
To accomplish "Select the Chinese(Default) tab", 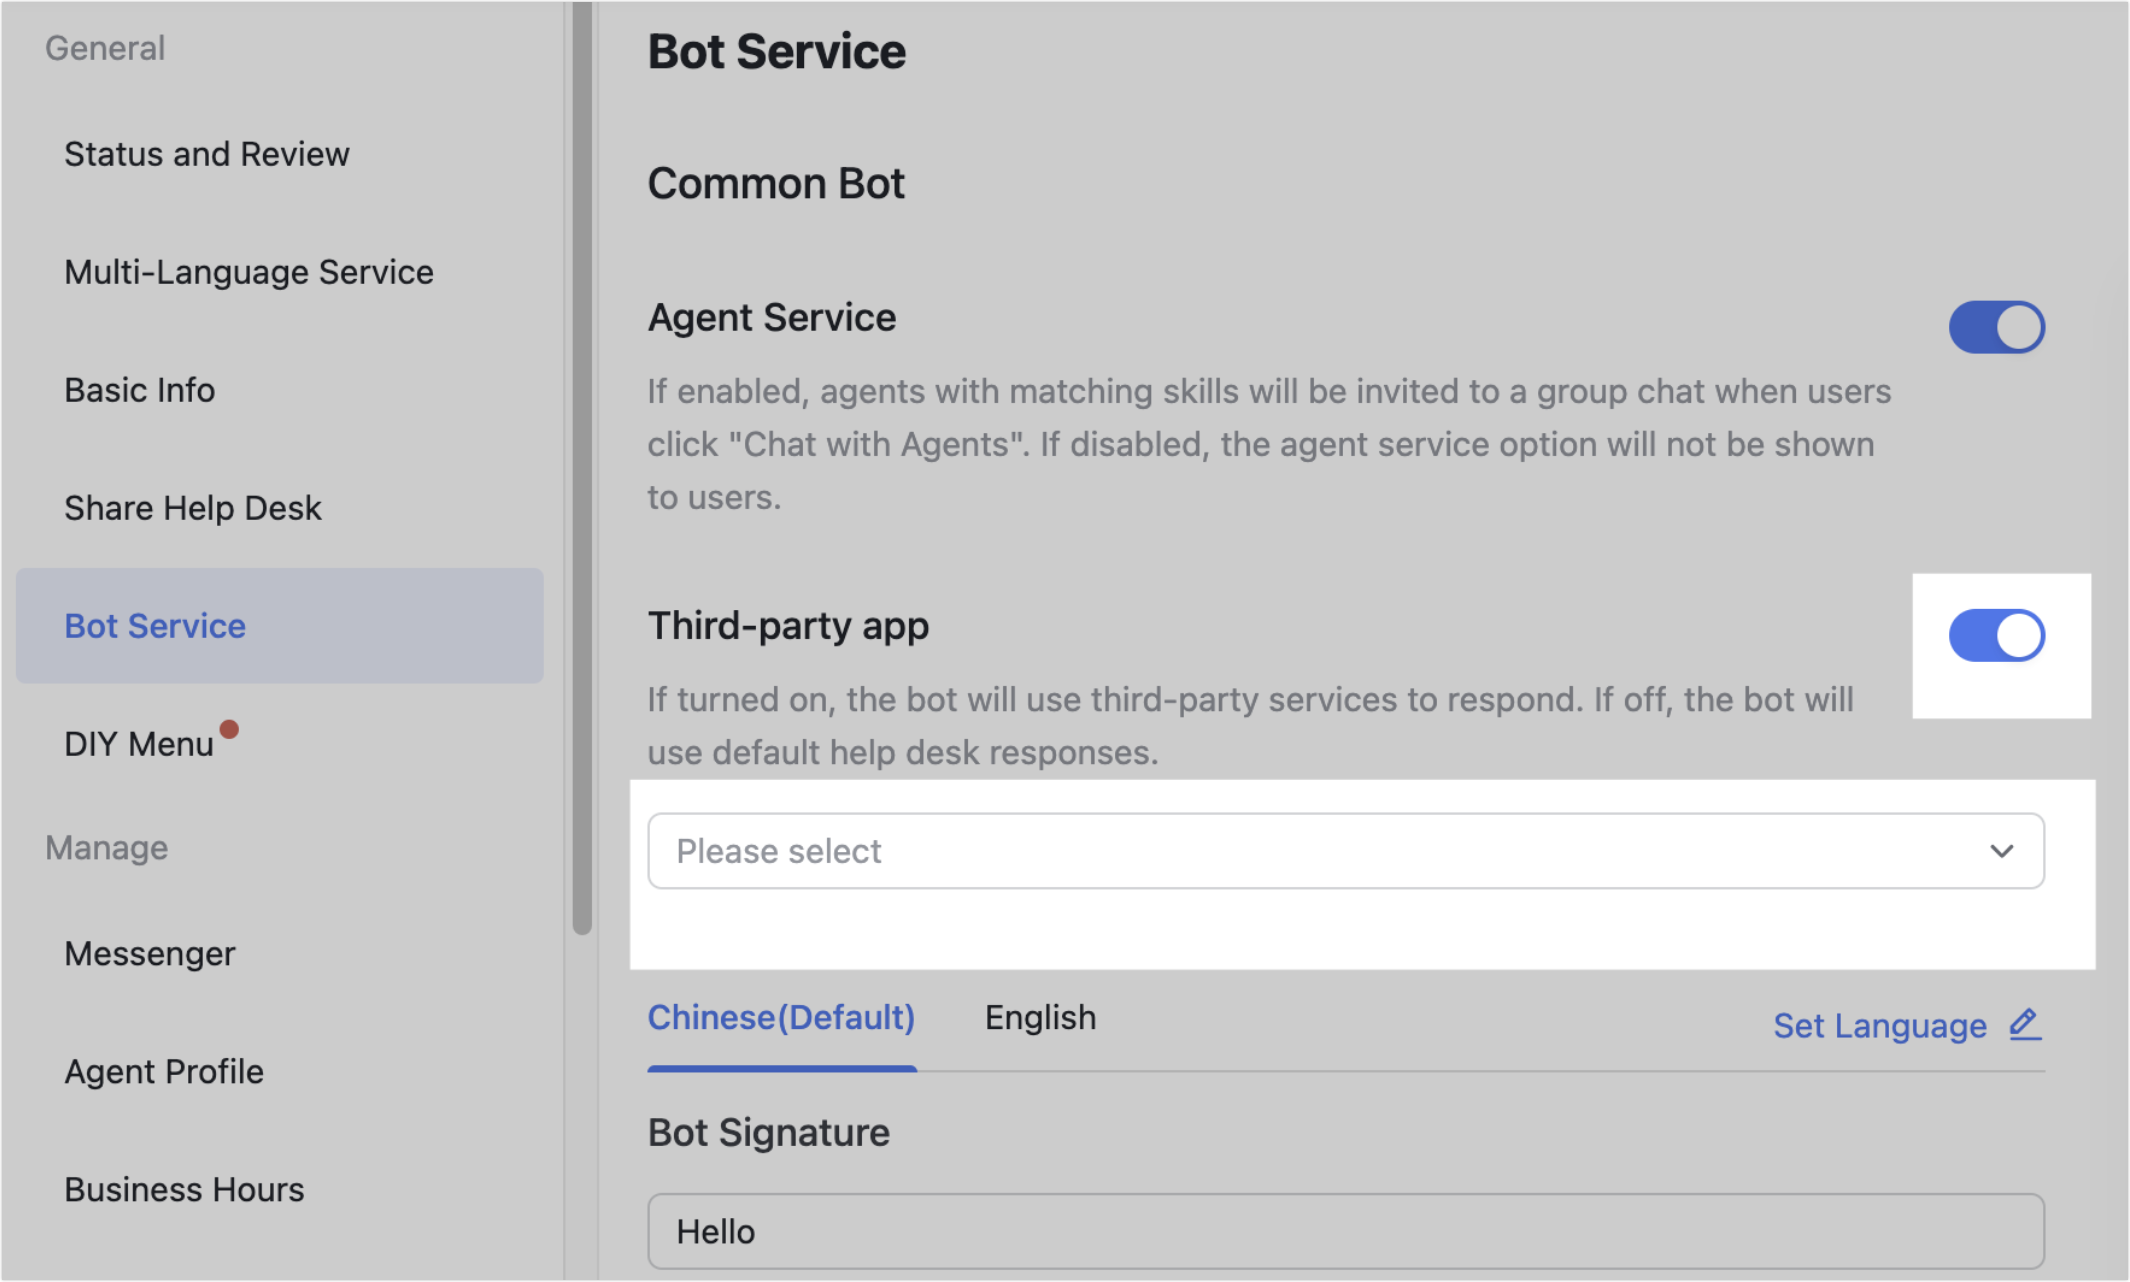I will 781,1017.
